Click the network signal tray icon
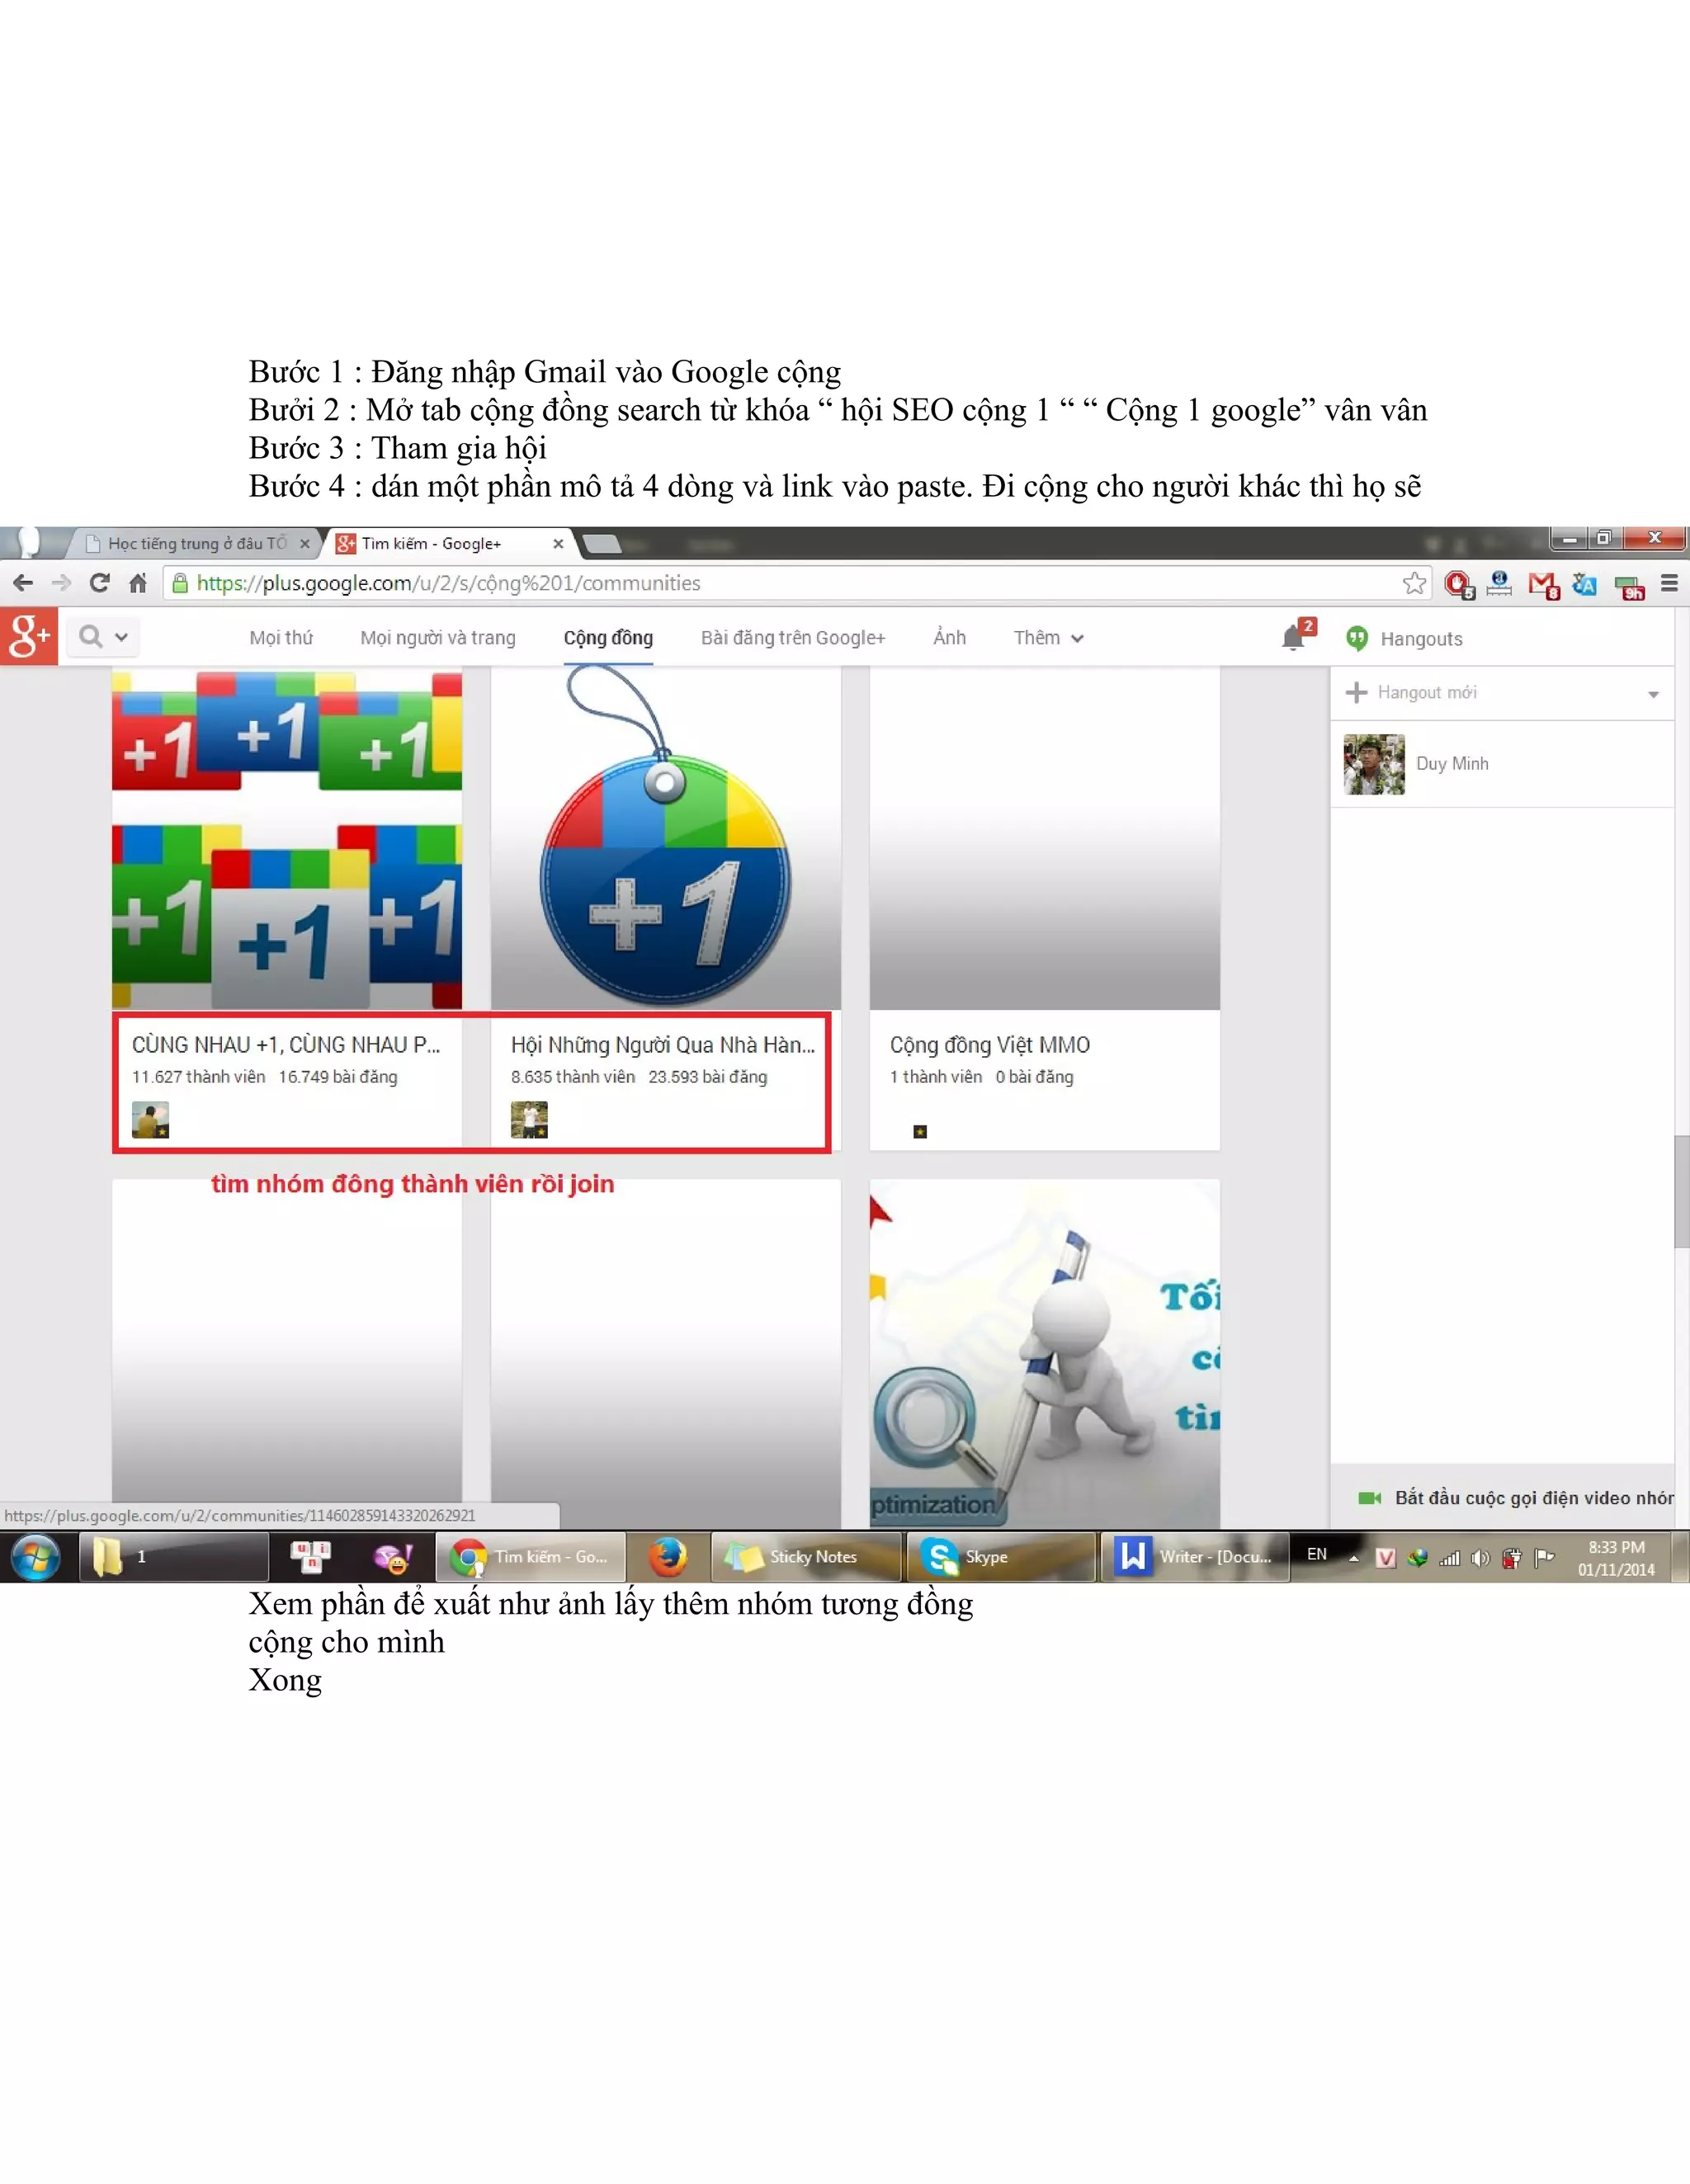 [x=1449, y=1558]
